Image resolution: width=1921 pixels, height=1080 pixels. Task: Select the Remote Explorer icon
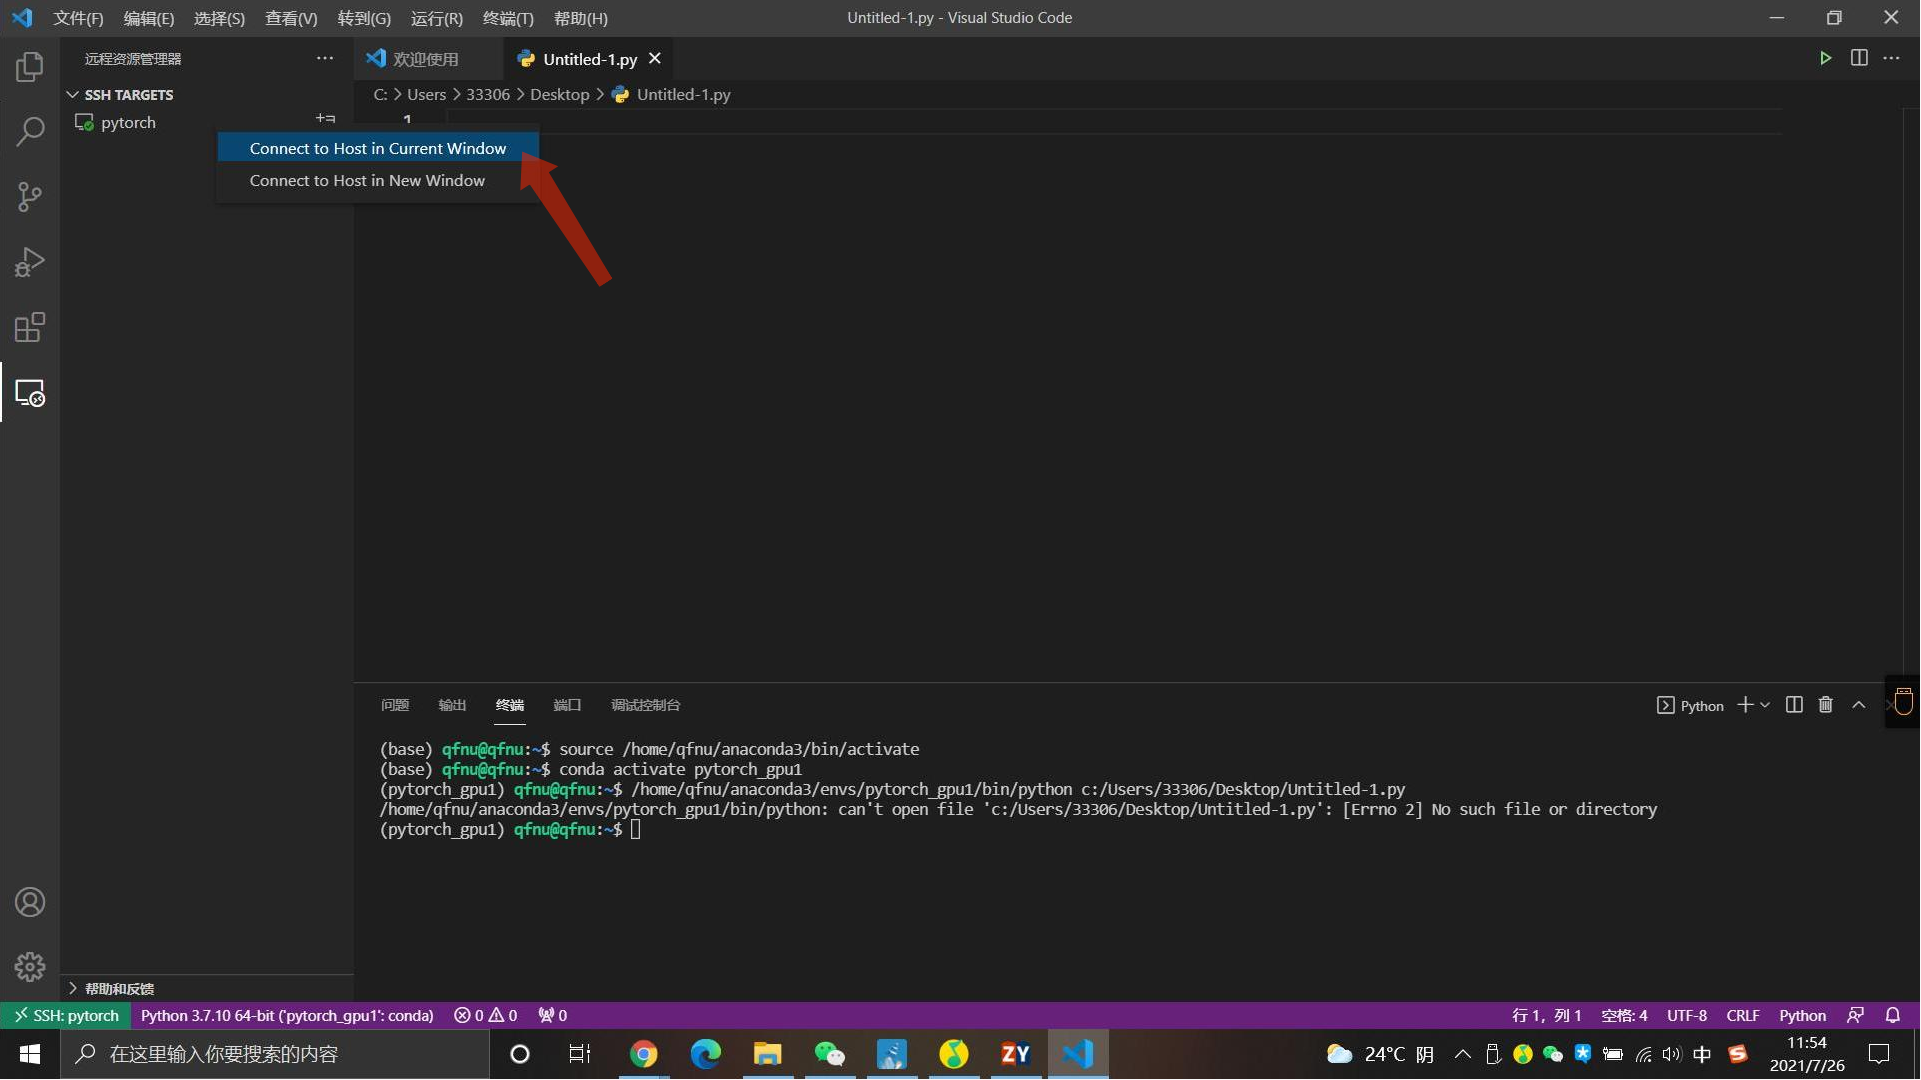coord(30,392)
